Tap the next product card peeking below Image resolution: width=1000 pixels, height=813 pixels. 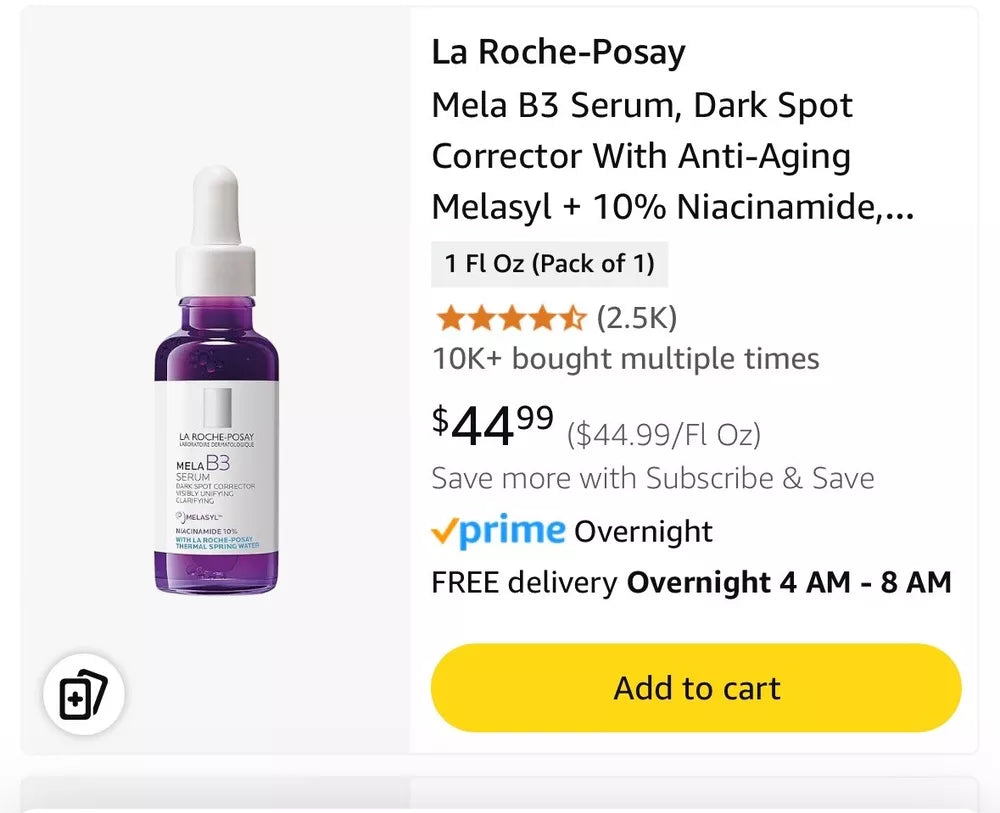pos(500,795)
